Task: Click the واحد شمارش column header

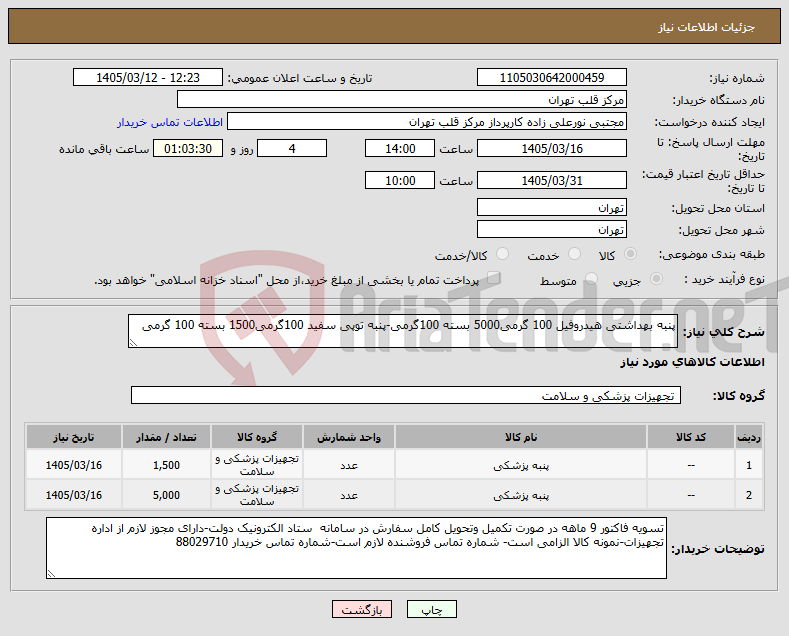Action: point(349,437)
